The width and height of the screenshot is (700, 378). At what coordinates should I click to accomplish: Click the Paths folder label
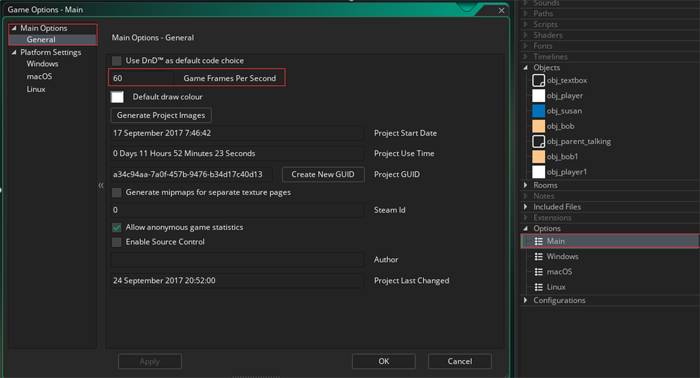[543, 13]
